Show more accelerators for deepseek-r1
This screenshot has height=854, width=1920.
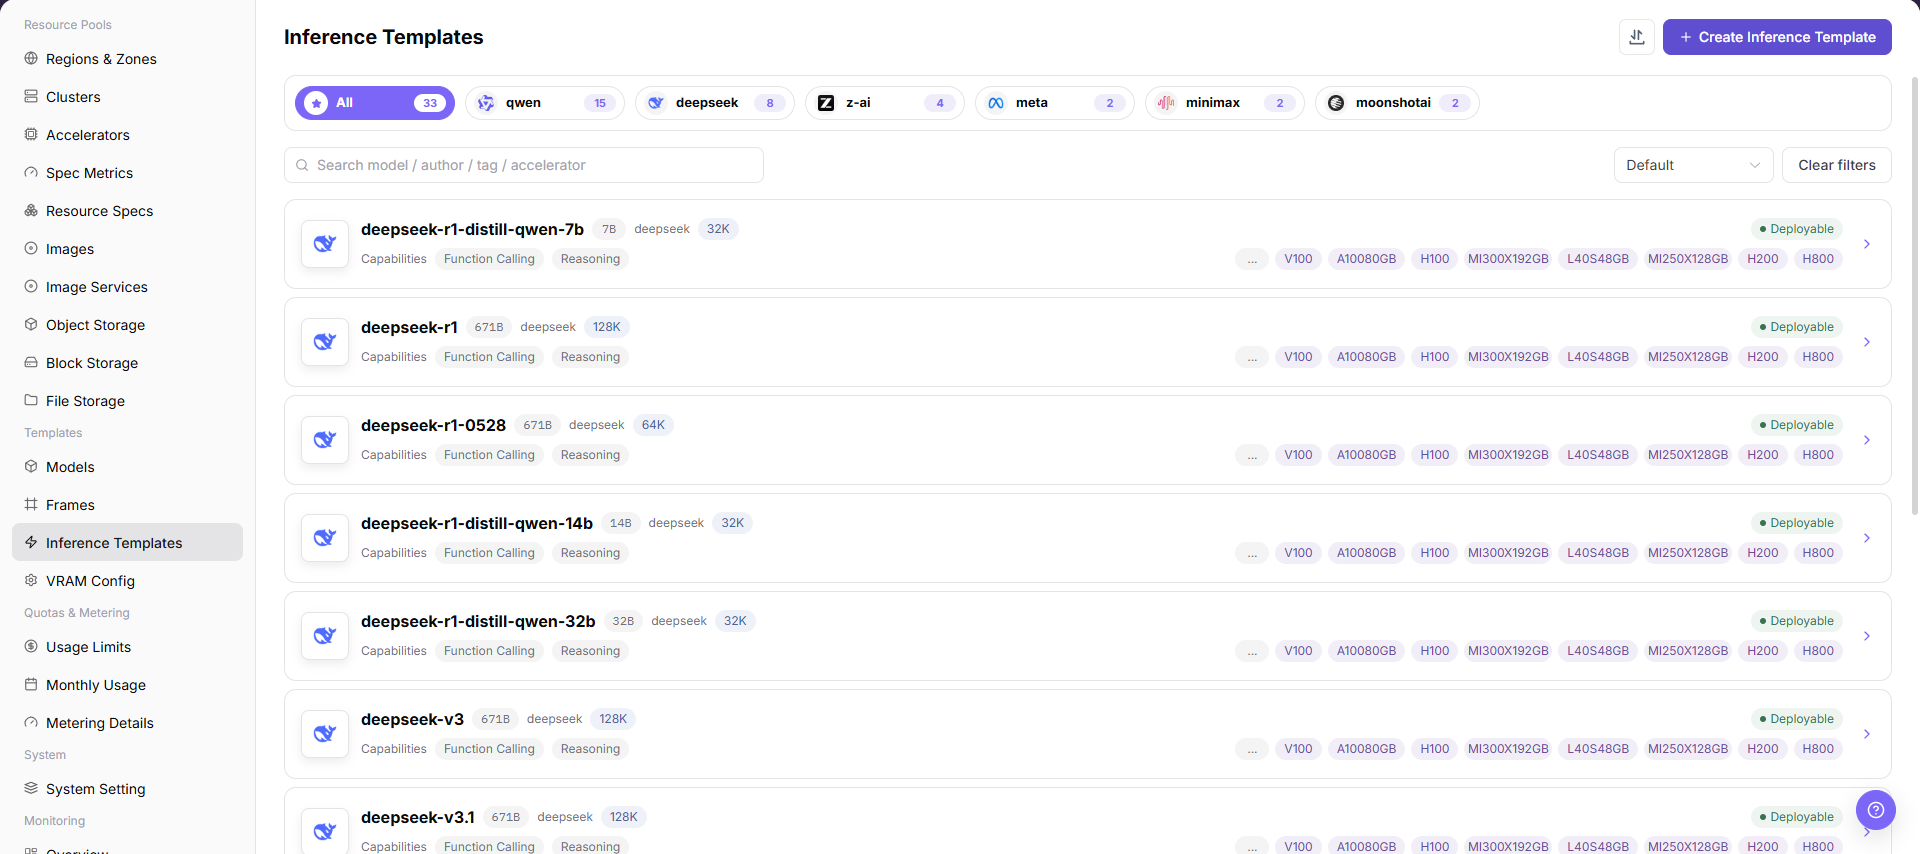pyautogui.click(x=1252, y=357)
